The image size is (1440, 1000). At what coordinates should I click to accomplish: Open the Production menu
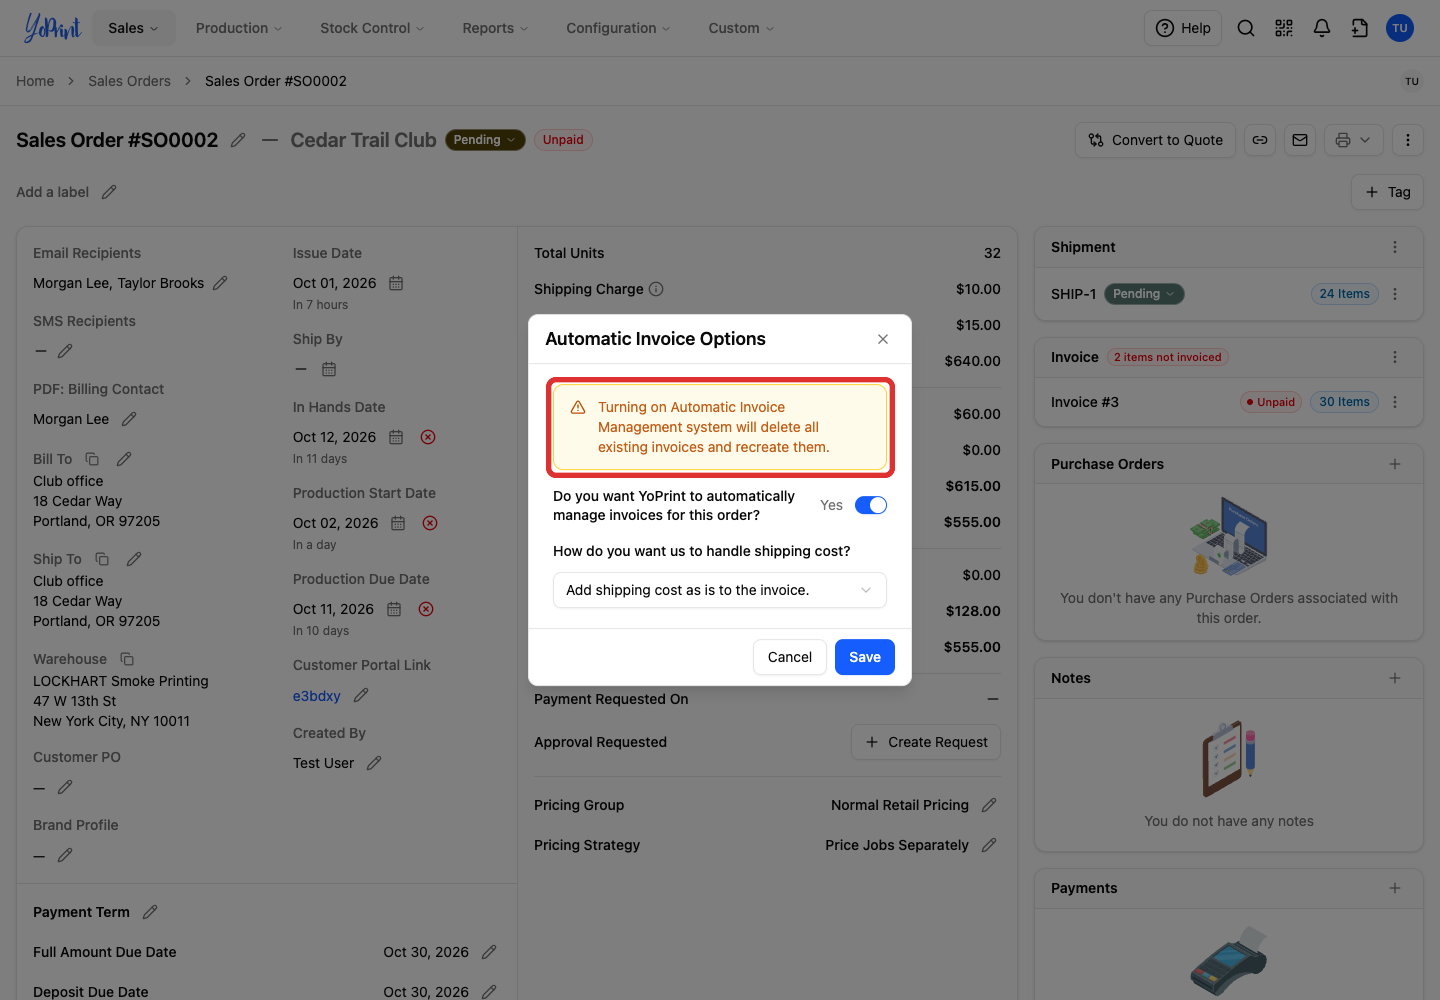point(239,28)
